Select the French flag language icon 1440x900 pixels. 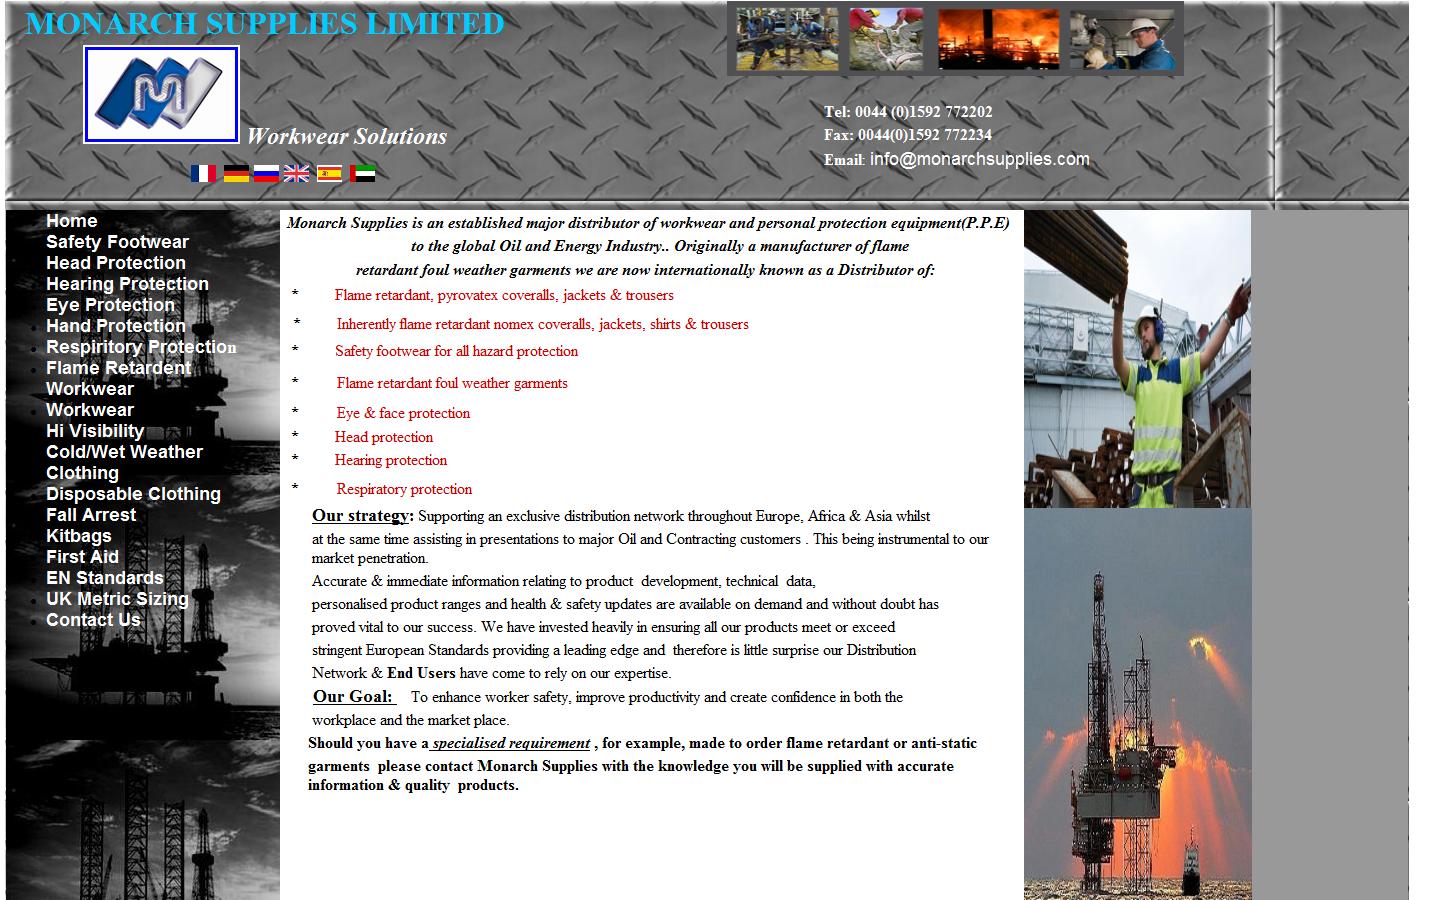point(203,173)
